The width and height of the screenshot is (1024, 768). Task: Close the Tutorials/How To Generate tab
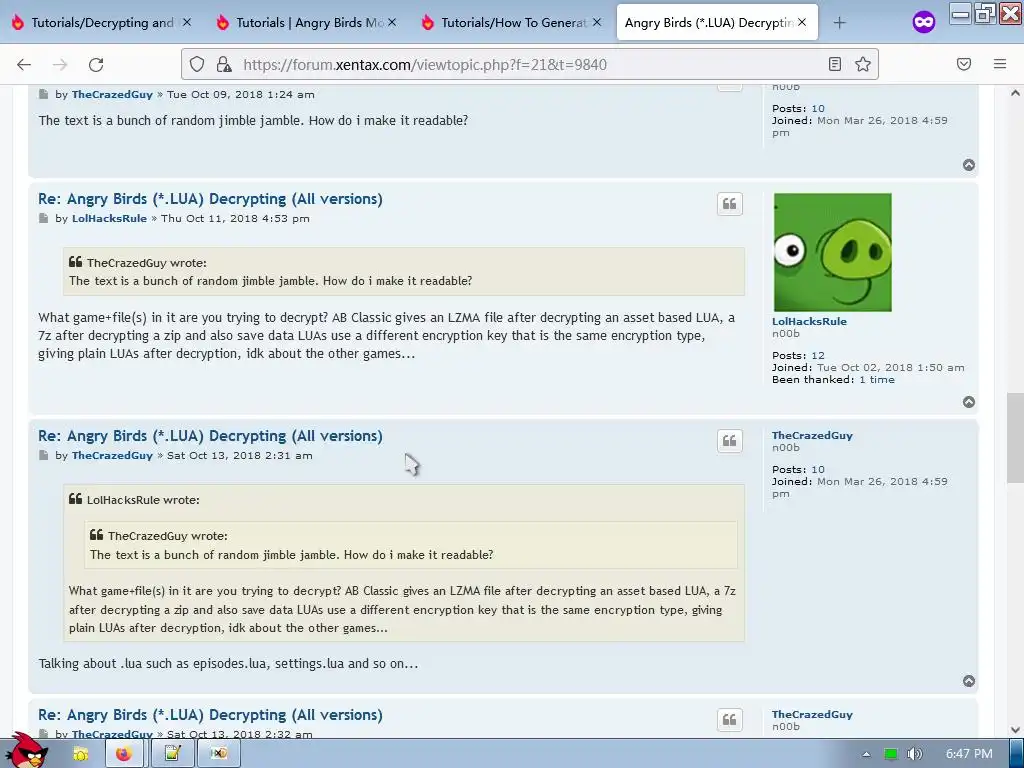click(597, 22)
